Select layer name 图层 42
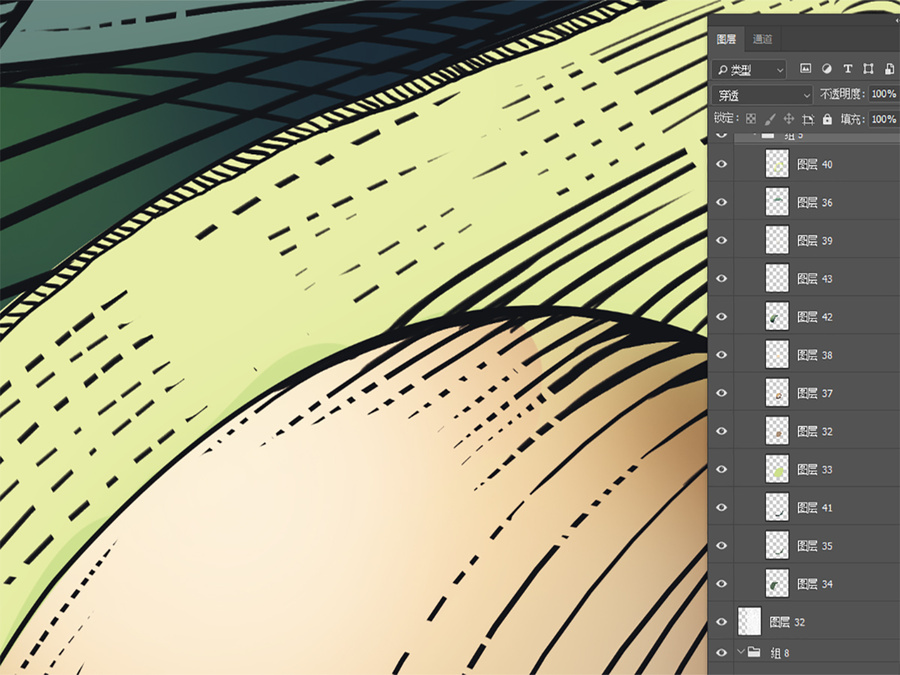This screenshot has height=675, width=900. 814,317
